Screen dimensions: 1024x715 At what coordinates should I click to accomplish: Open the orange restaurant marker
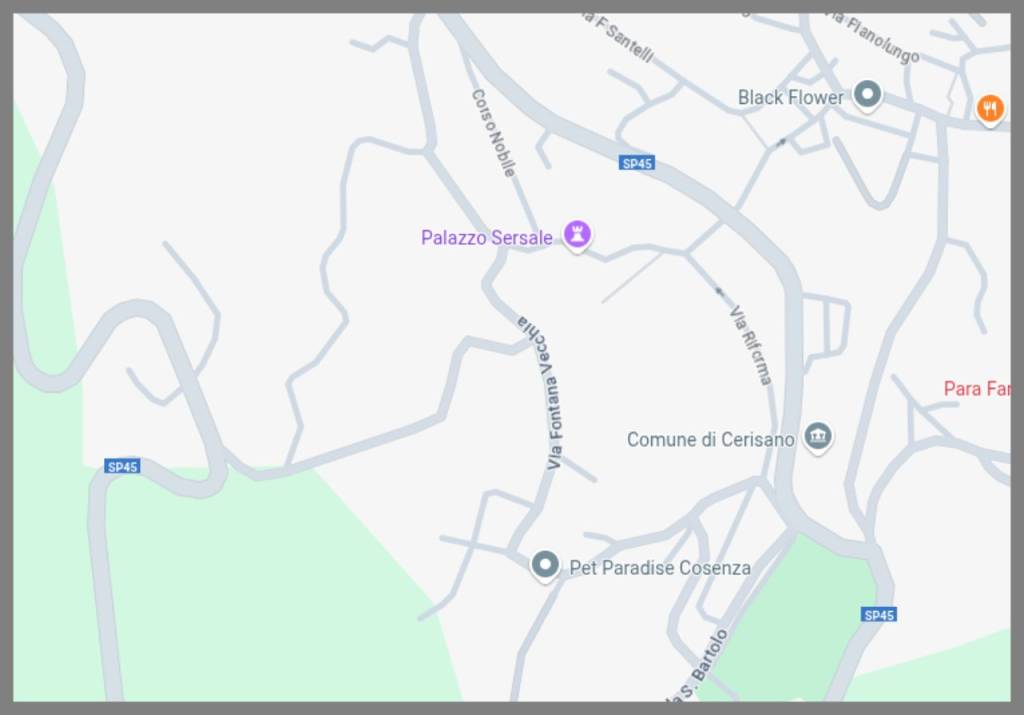click(x=990, y=110)
